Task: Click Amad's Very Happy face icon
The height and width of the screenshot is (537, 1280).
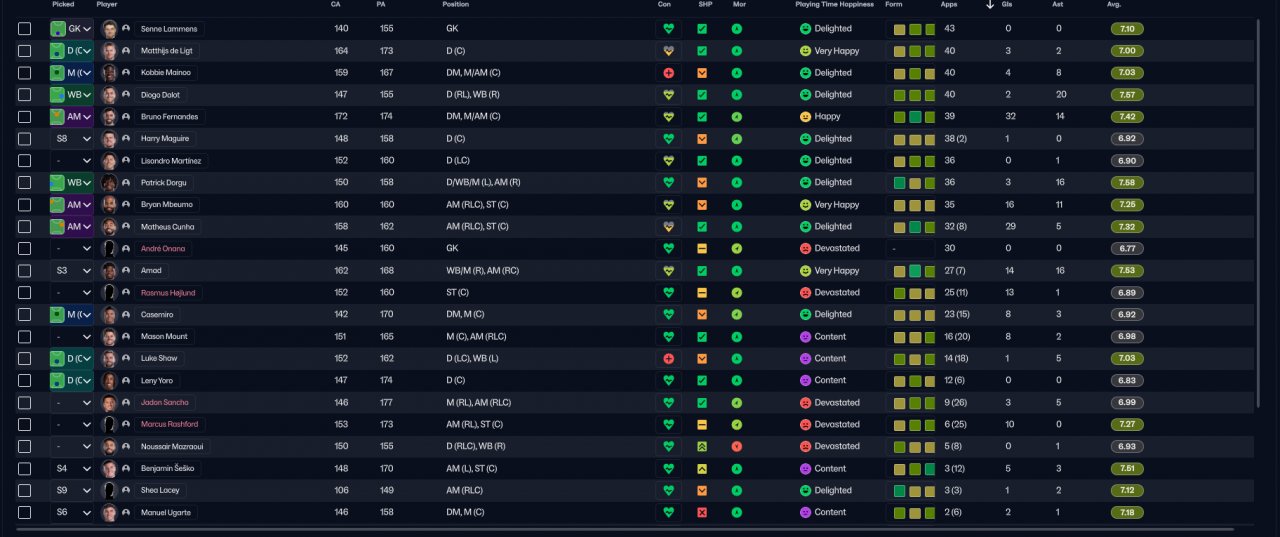Action: tap(805, 271)
